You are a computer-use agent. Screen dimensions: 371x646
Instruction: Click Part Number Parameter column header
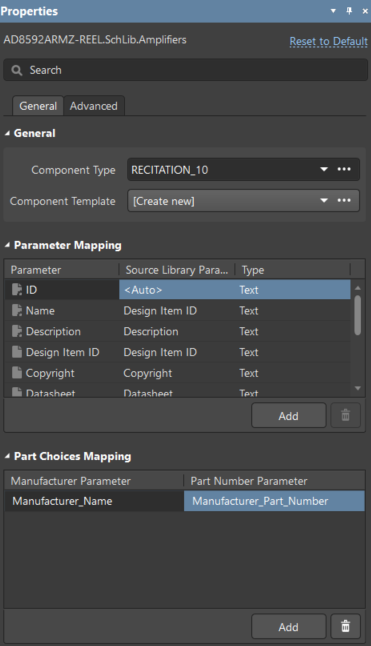pos(274,481)
